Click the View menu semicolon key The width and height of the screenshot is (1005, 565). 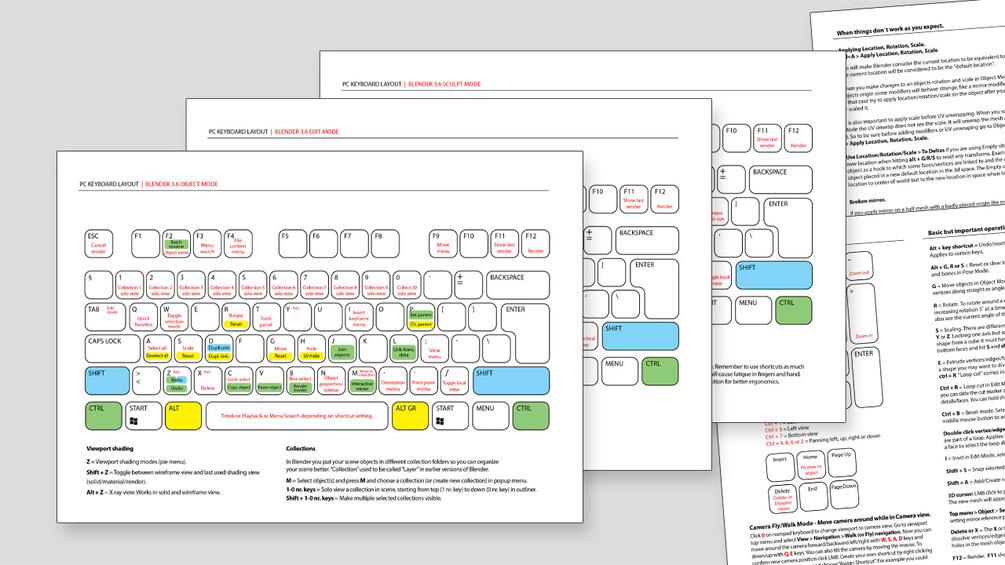pyautogui.click(x=434, y=348)
